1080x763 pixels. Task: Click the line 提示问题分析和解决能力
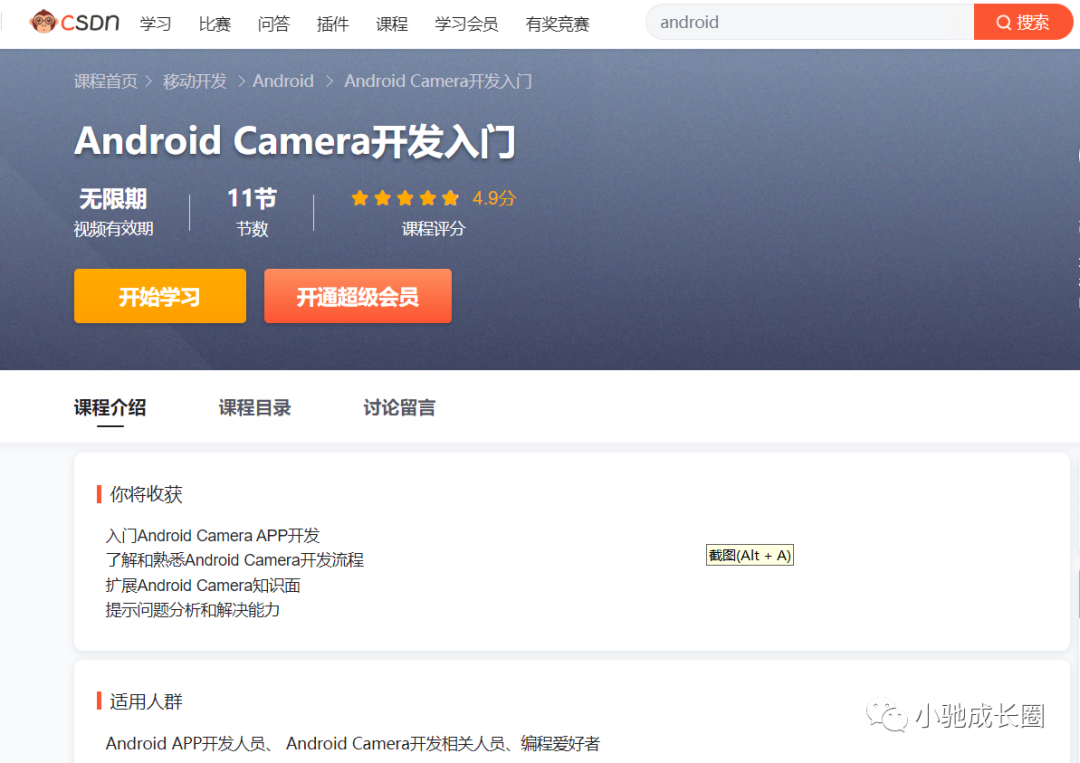tap(193, 610)
